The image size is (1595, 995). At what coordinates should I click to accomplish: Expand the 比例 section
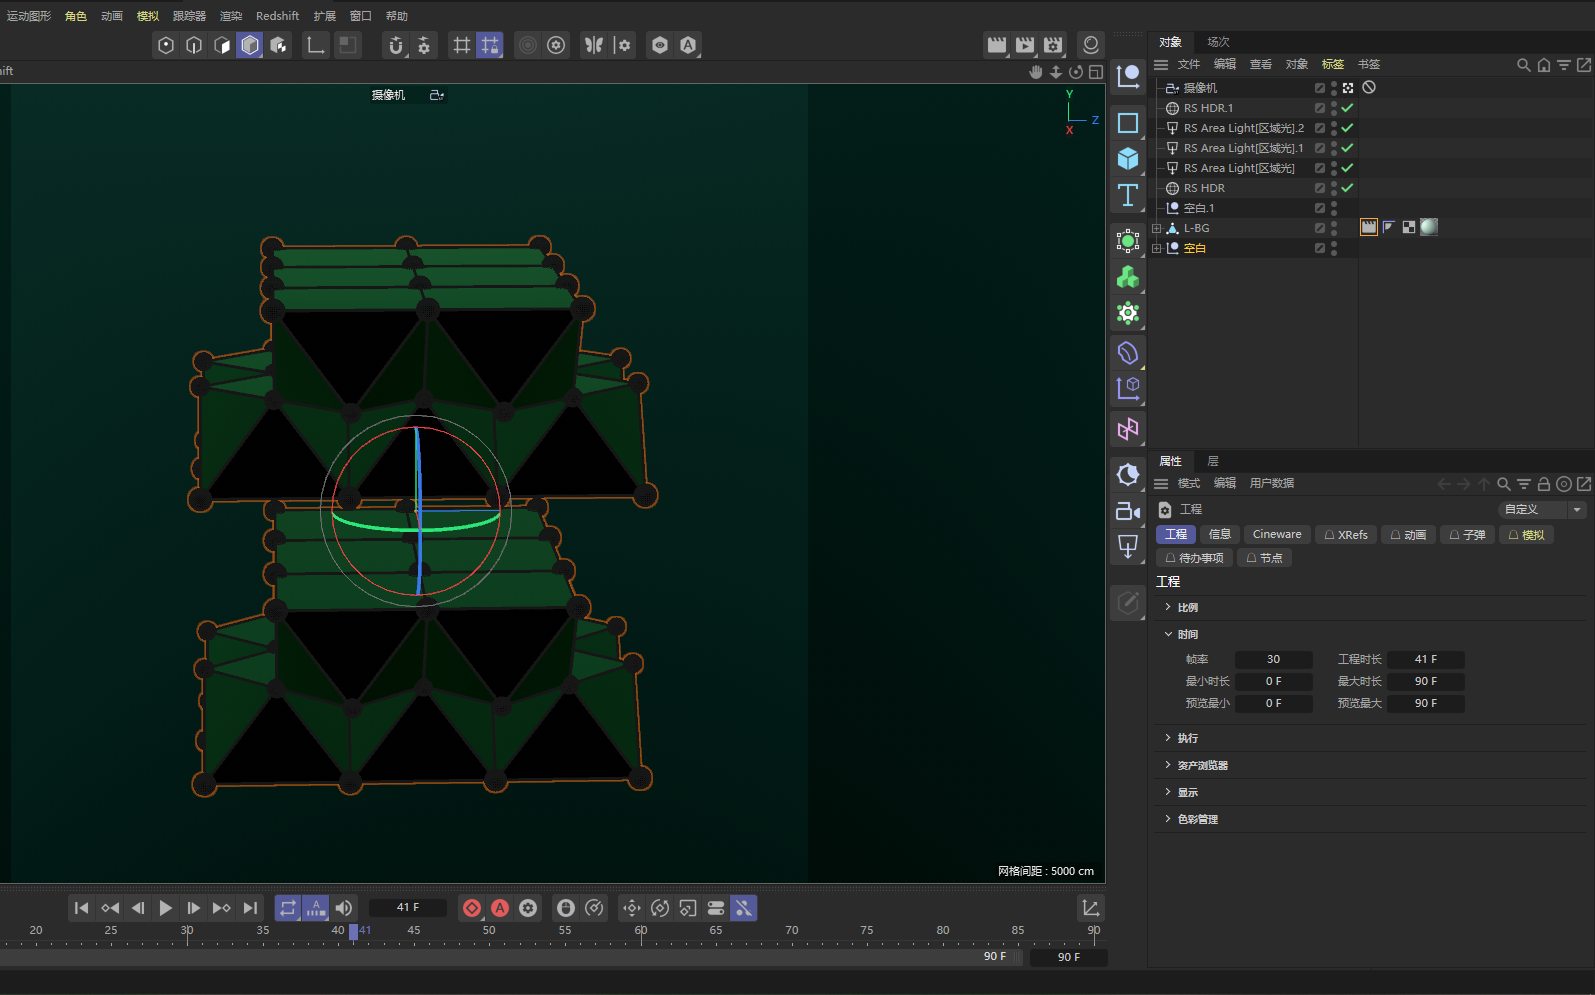(x=1167, y=607)
